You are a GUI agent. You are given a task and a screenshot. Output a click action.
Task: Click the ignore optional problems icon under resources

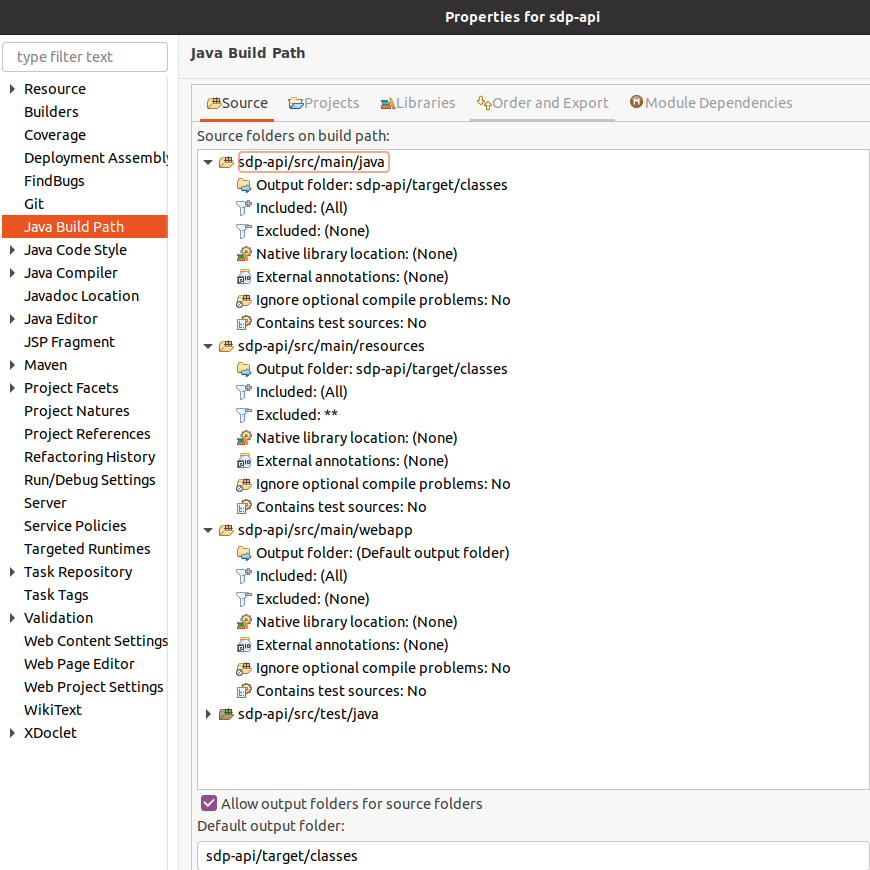(244, 484)
